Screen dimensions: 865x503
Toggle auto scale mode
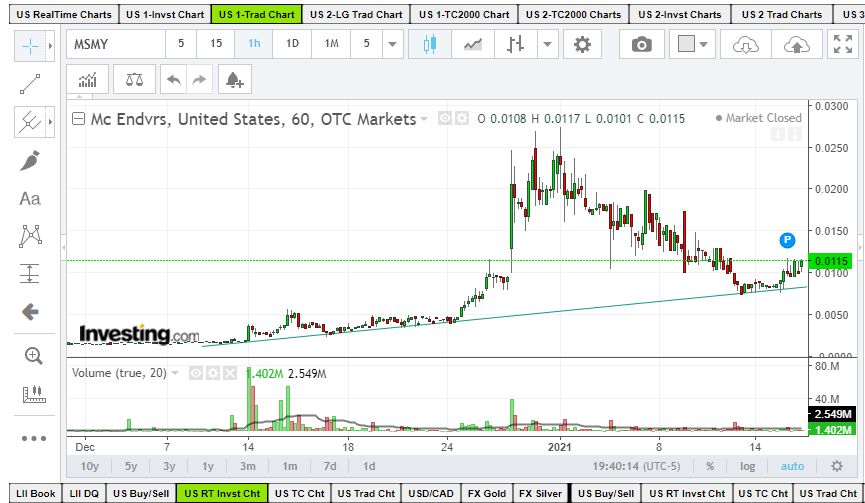[x=793, y=466]
